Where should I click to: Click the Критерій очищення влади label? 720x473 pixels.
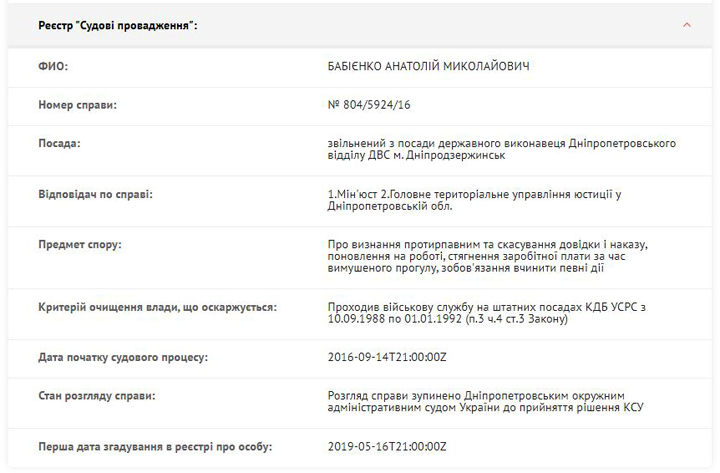[x=157, y=307]
